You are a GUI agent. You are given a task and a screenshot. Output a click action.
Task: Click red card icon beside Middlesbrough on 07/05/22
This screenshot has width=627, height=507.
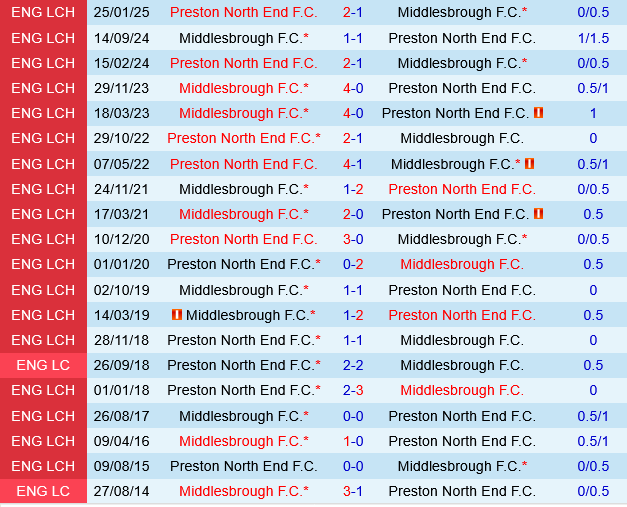coord(529,164)
